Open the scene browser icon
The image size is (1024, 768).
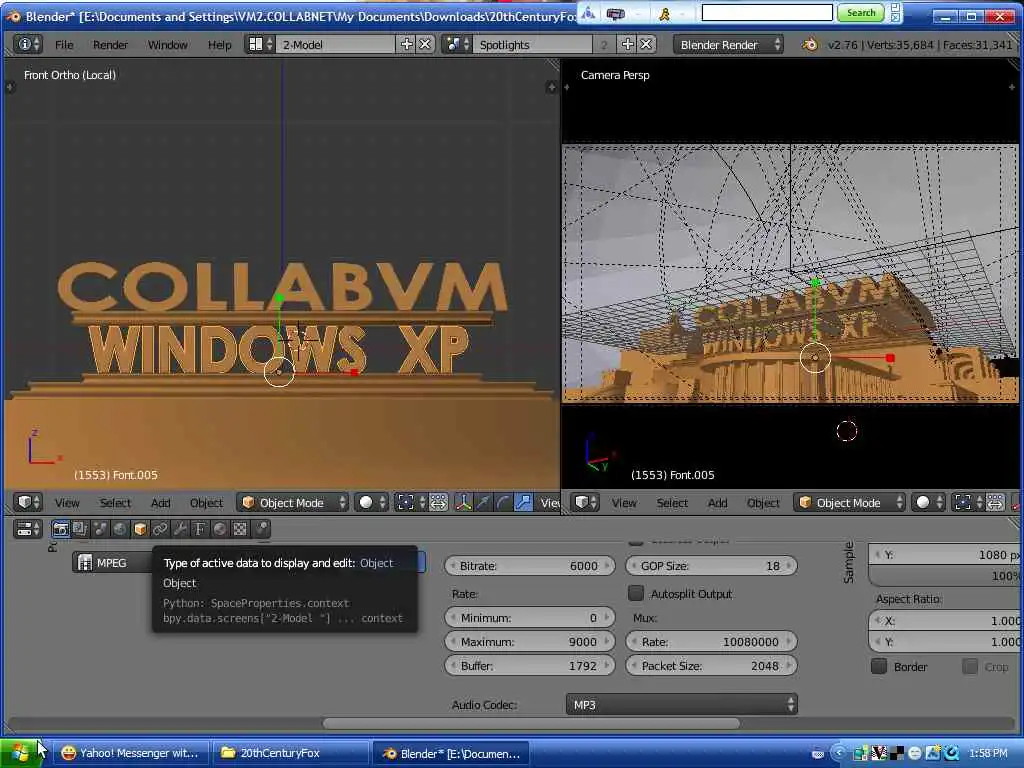click(x=456, y=44)
